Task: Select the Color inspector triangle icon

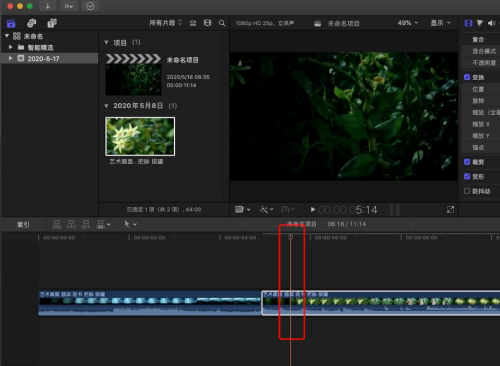Action: point(480,23)
